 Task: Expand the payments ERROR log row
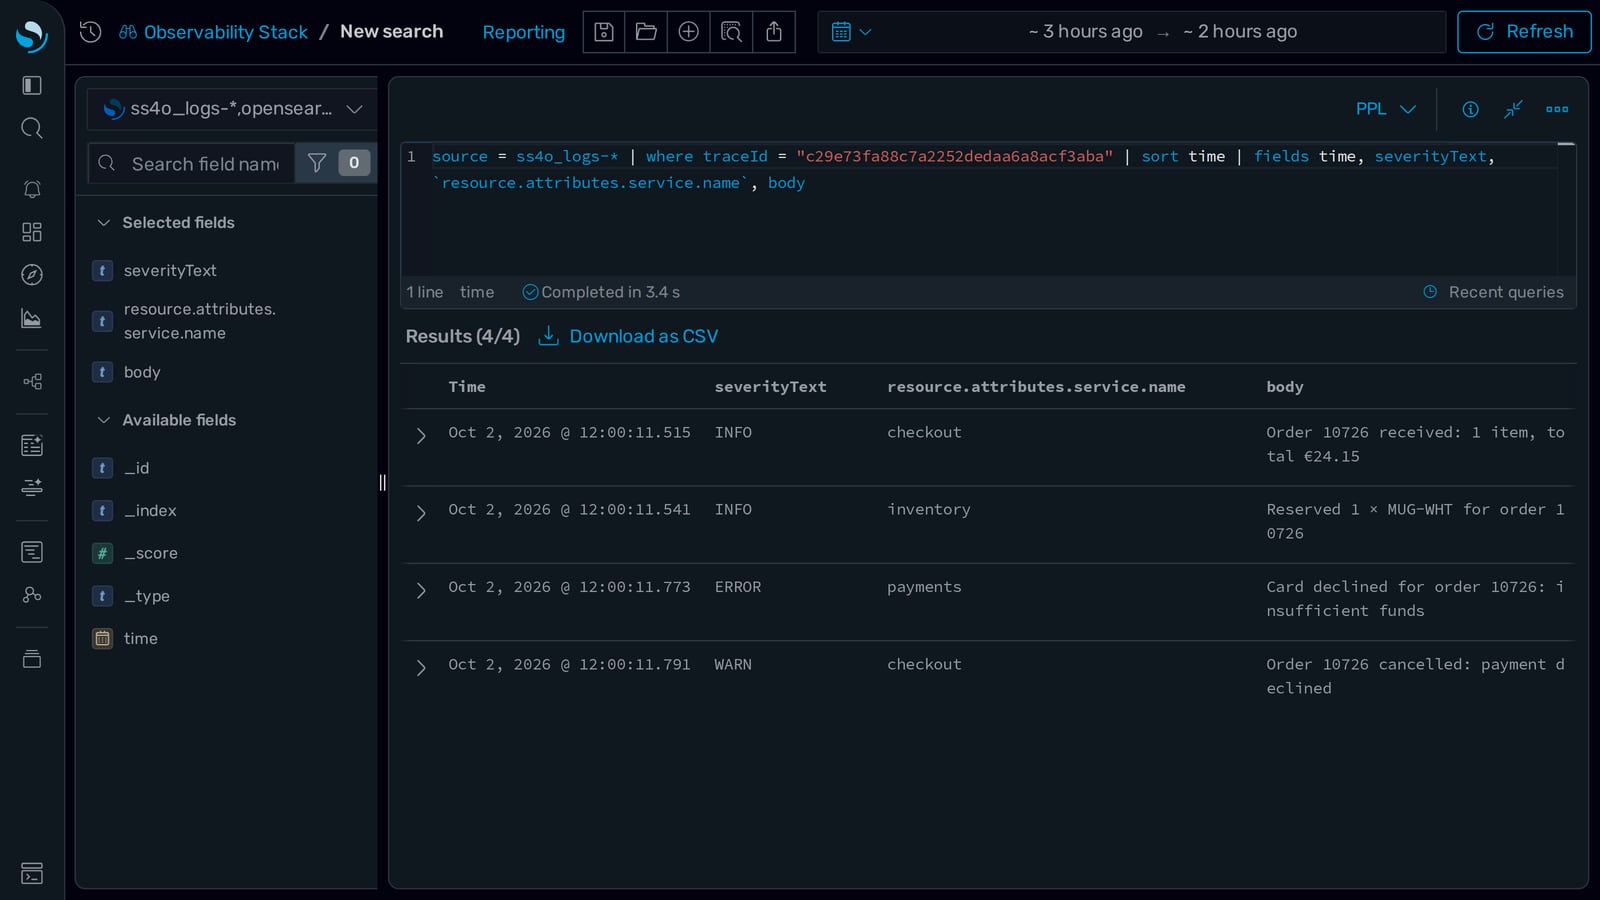click(x=421, y=590)
